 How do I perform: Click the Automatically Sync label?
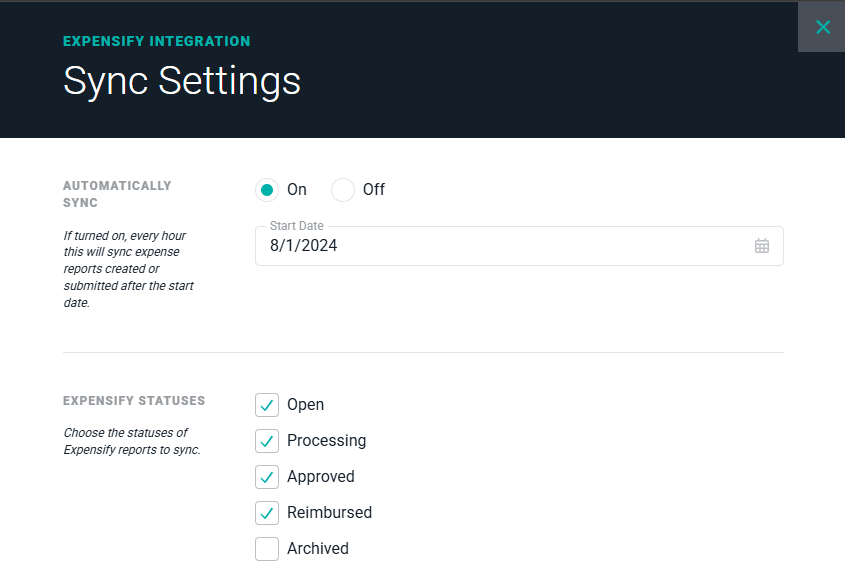click(117, 194)
